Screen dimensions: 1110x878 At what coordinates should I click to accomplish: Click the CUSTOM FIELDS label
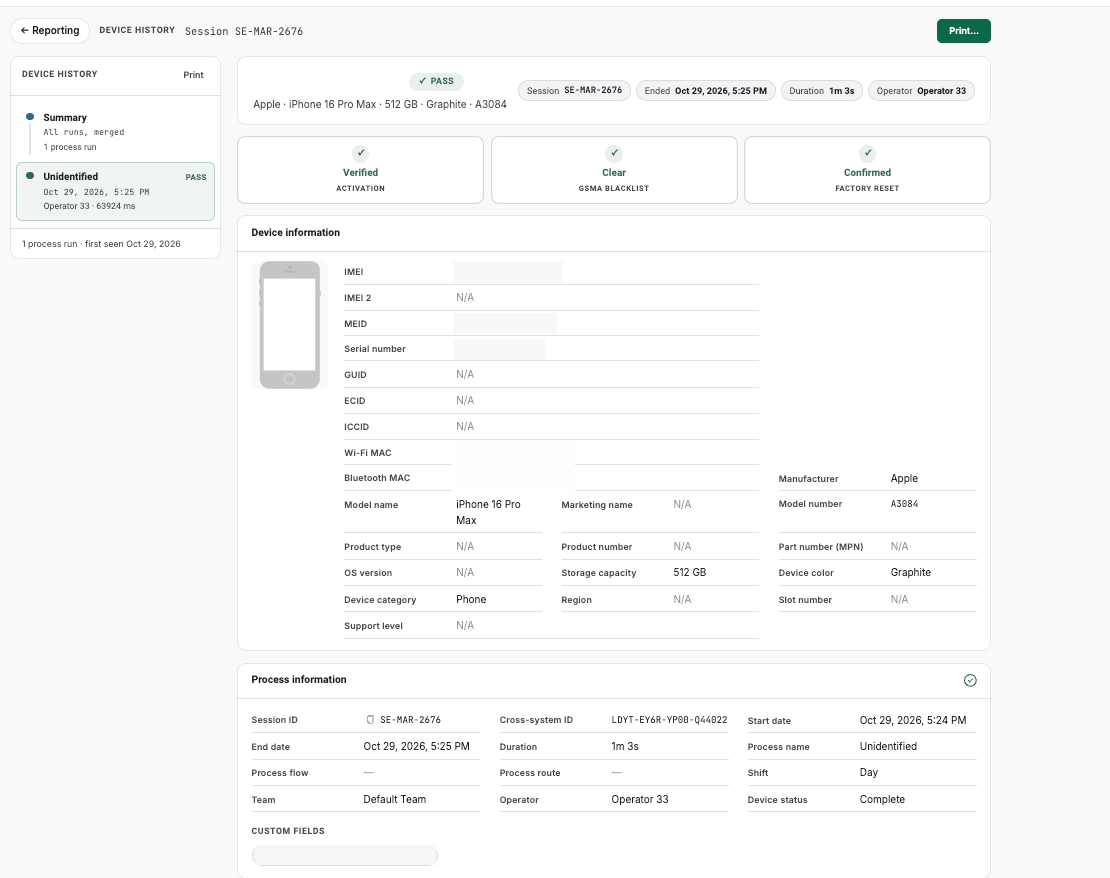(x=287, y=831)
